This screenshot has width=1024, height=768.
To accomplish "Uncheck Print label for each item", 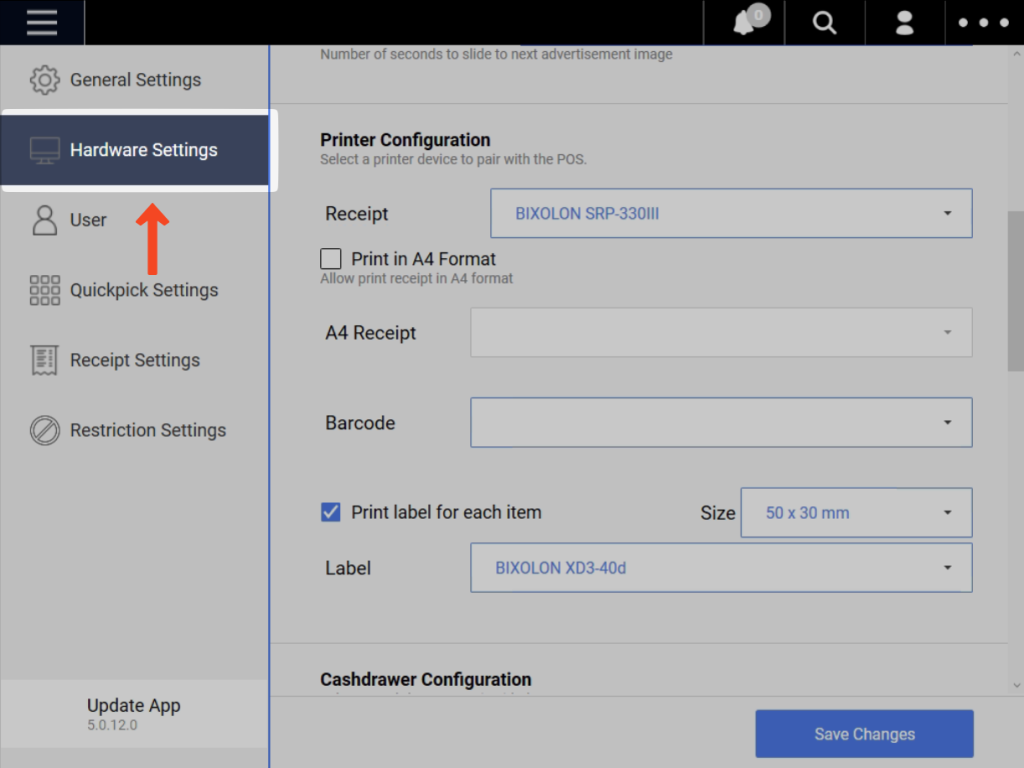I will (331, 512).
